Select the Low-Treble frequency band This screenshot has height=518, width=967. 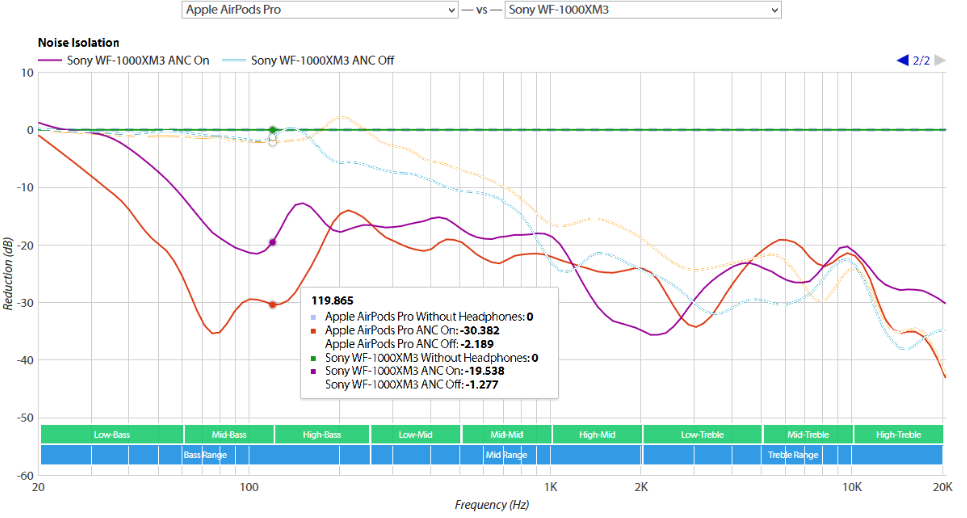click(702, 435)
